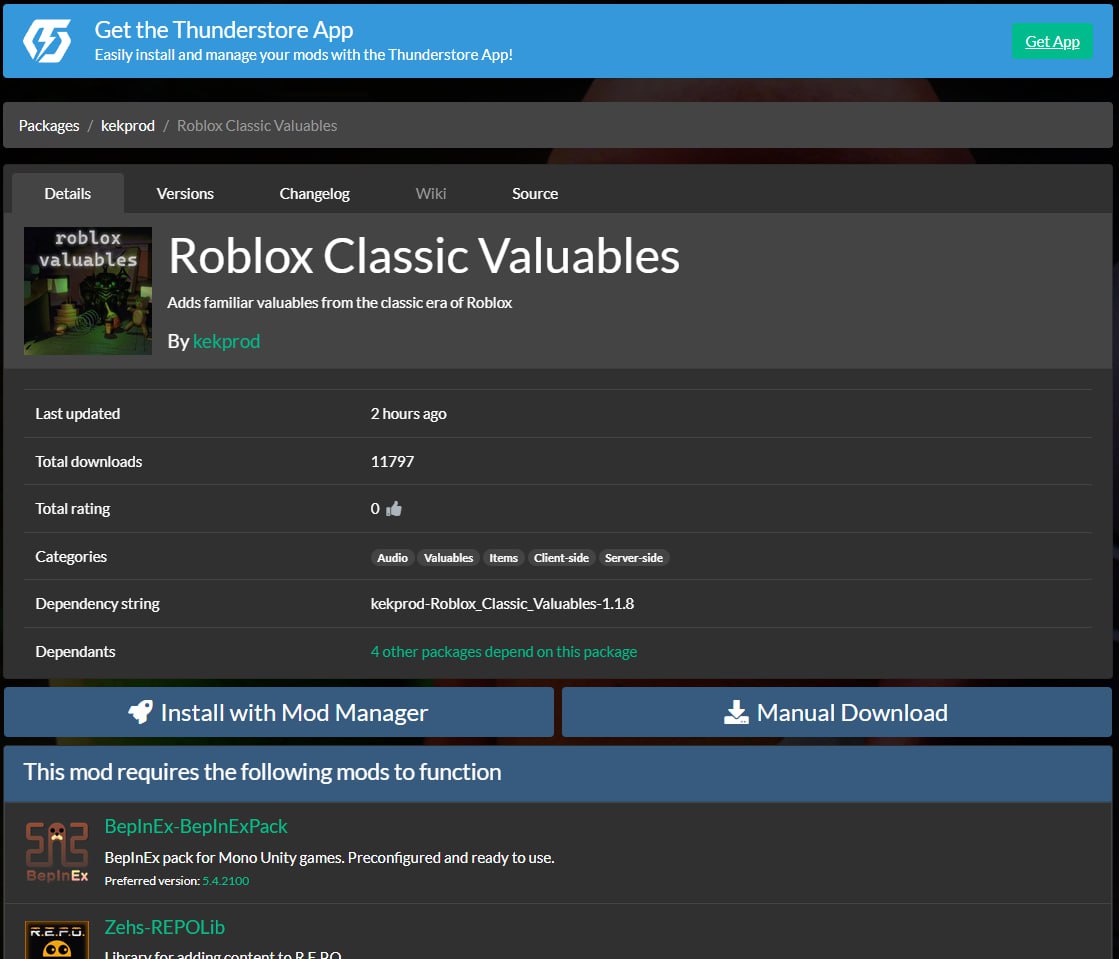Click the thumbs-up rating icon
The width and height of the screenshot is (1119, 959).
[394, 509]
